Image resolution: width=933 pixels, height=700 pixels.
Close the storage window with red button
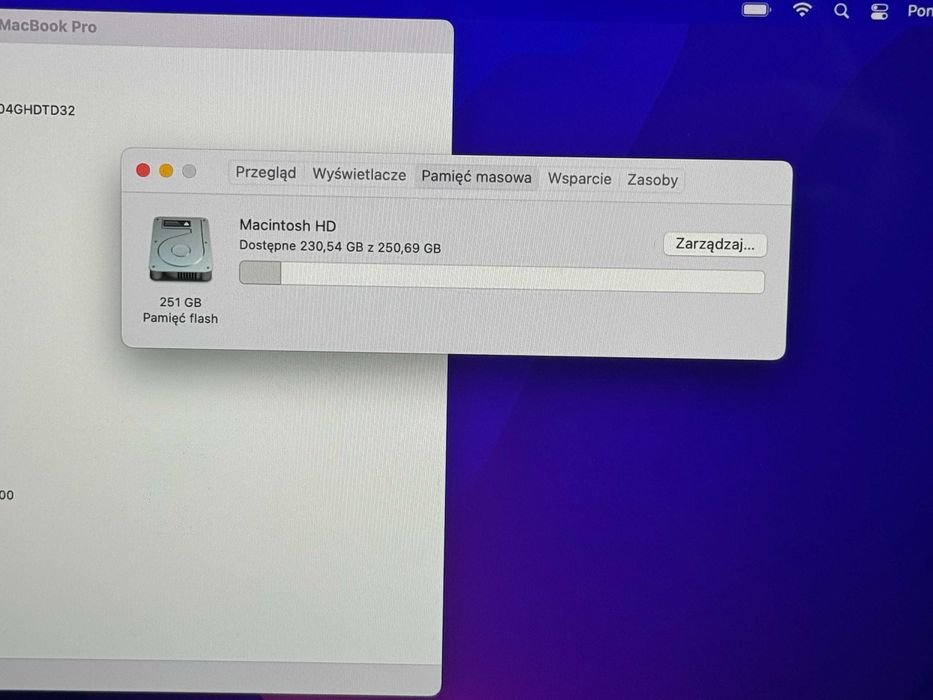[x=143, y=170]
